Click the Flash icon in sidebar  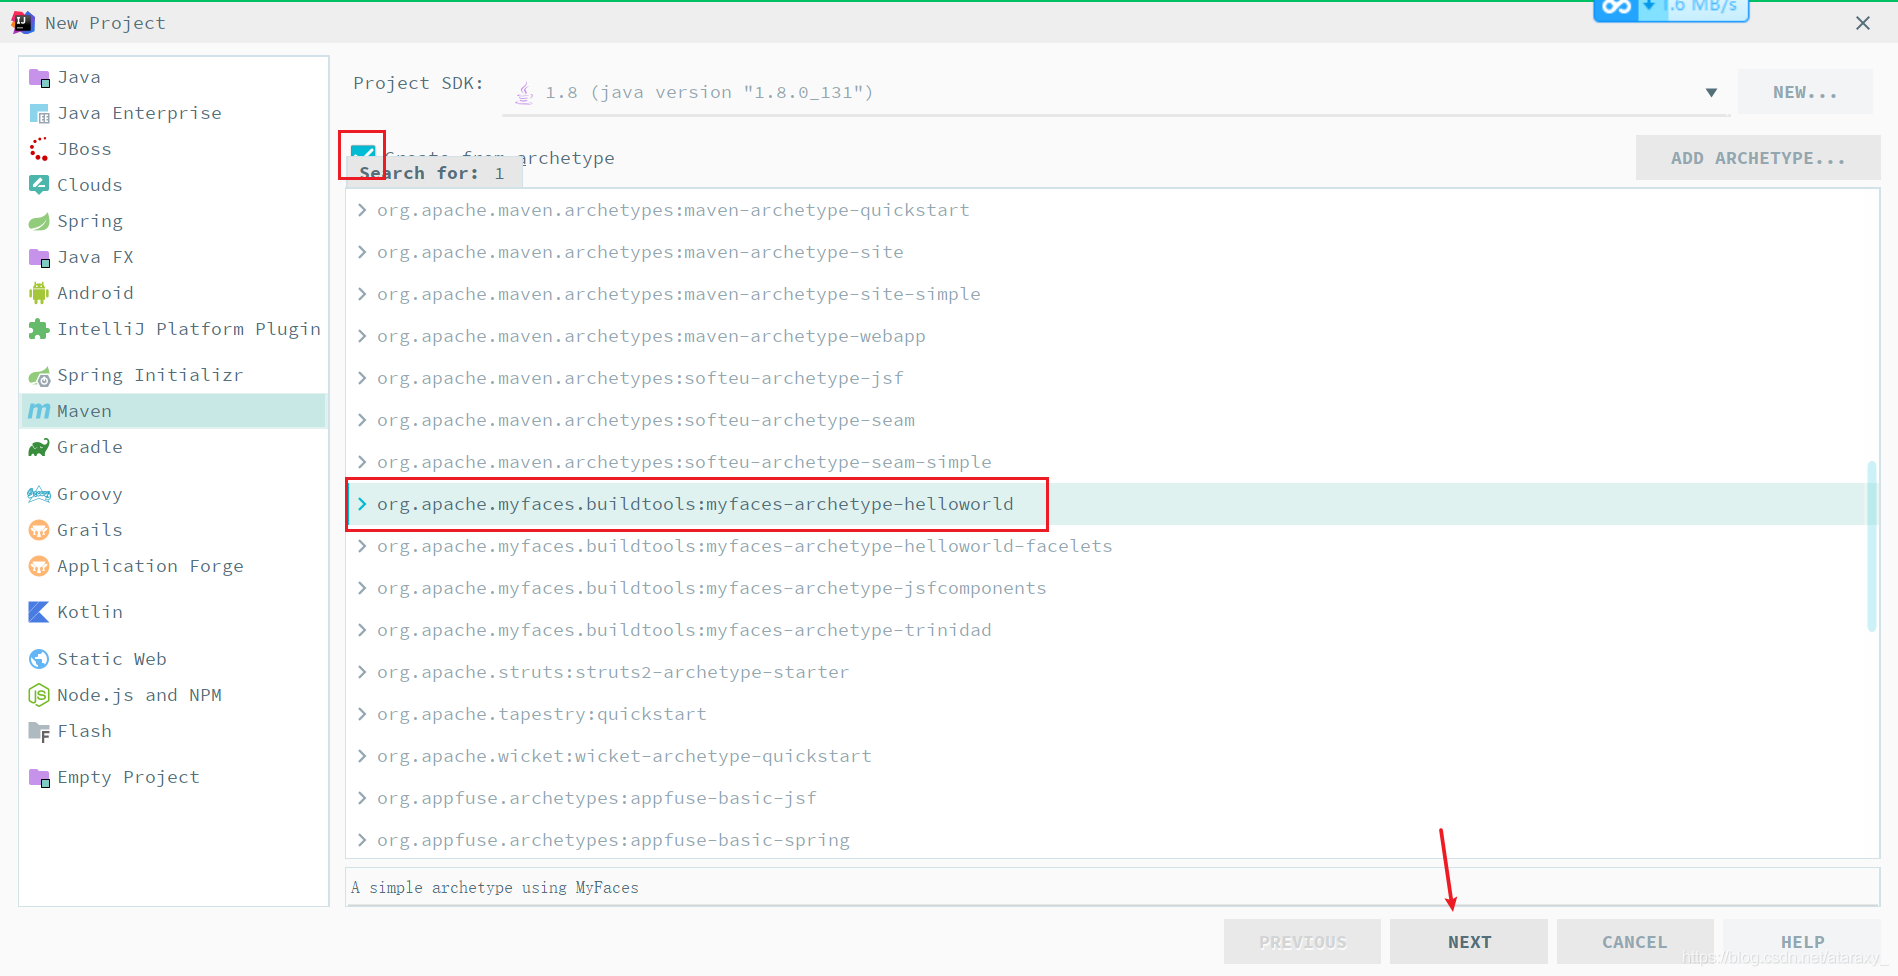pos(39,732)
